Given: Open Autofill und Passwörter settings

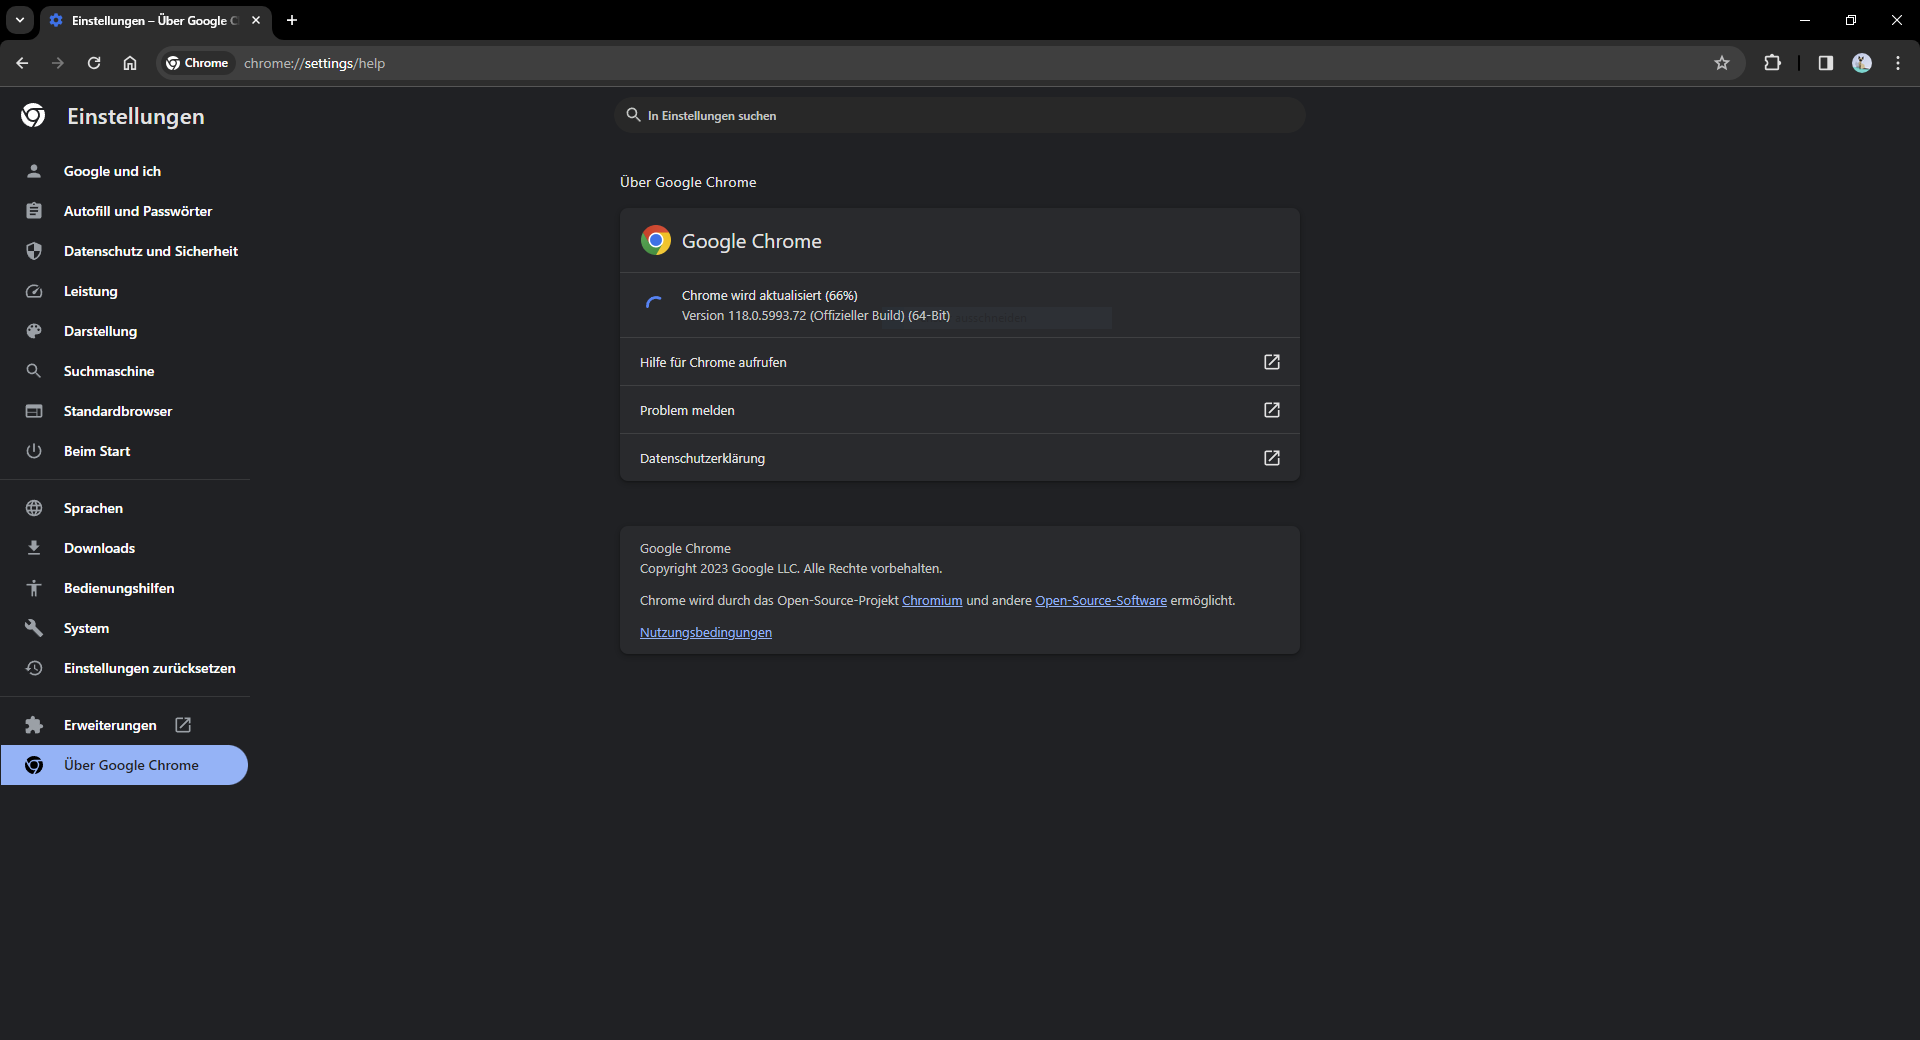Looking at the screenshot, I should pos(124,211).
